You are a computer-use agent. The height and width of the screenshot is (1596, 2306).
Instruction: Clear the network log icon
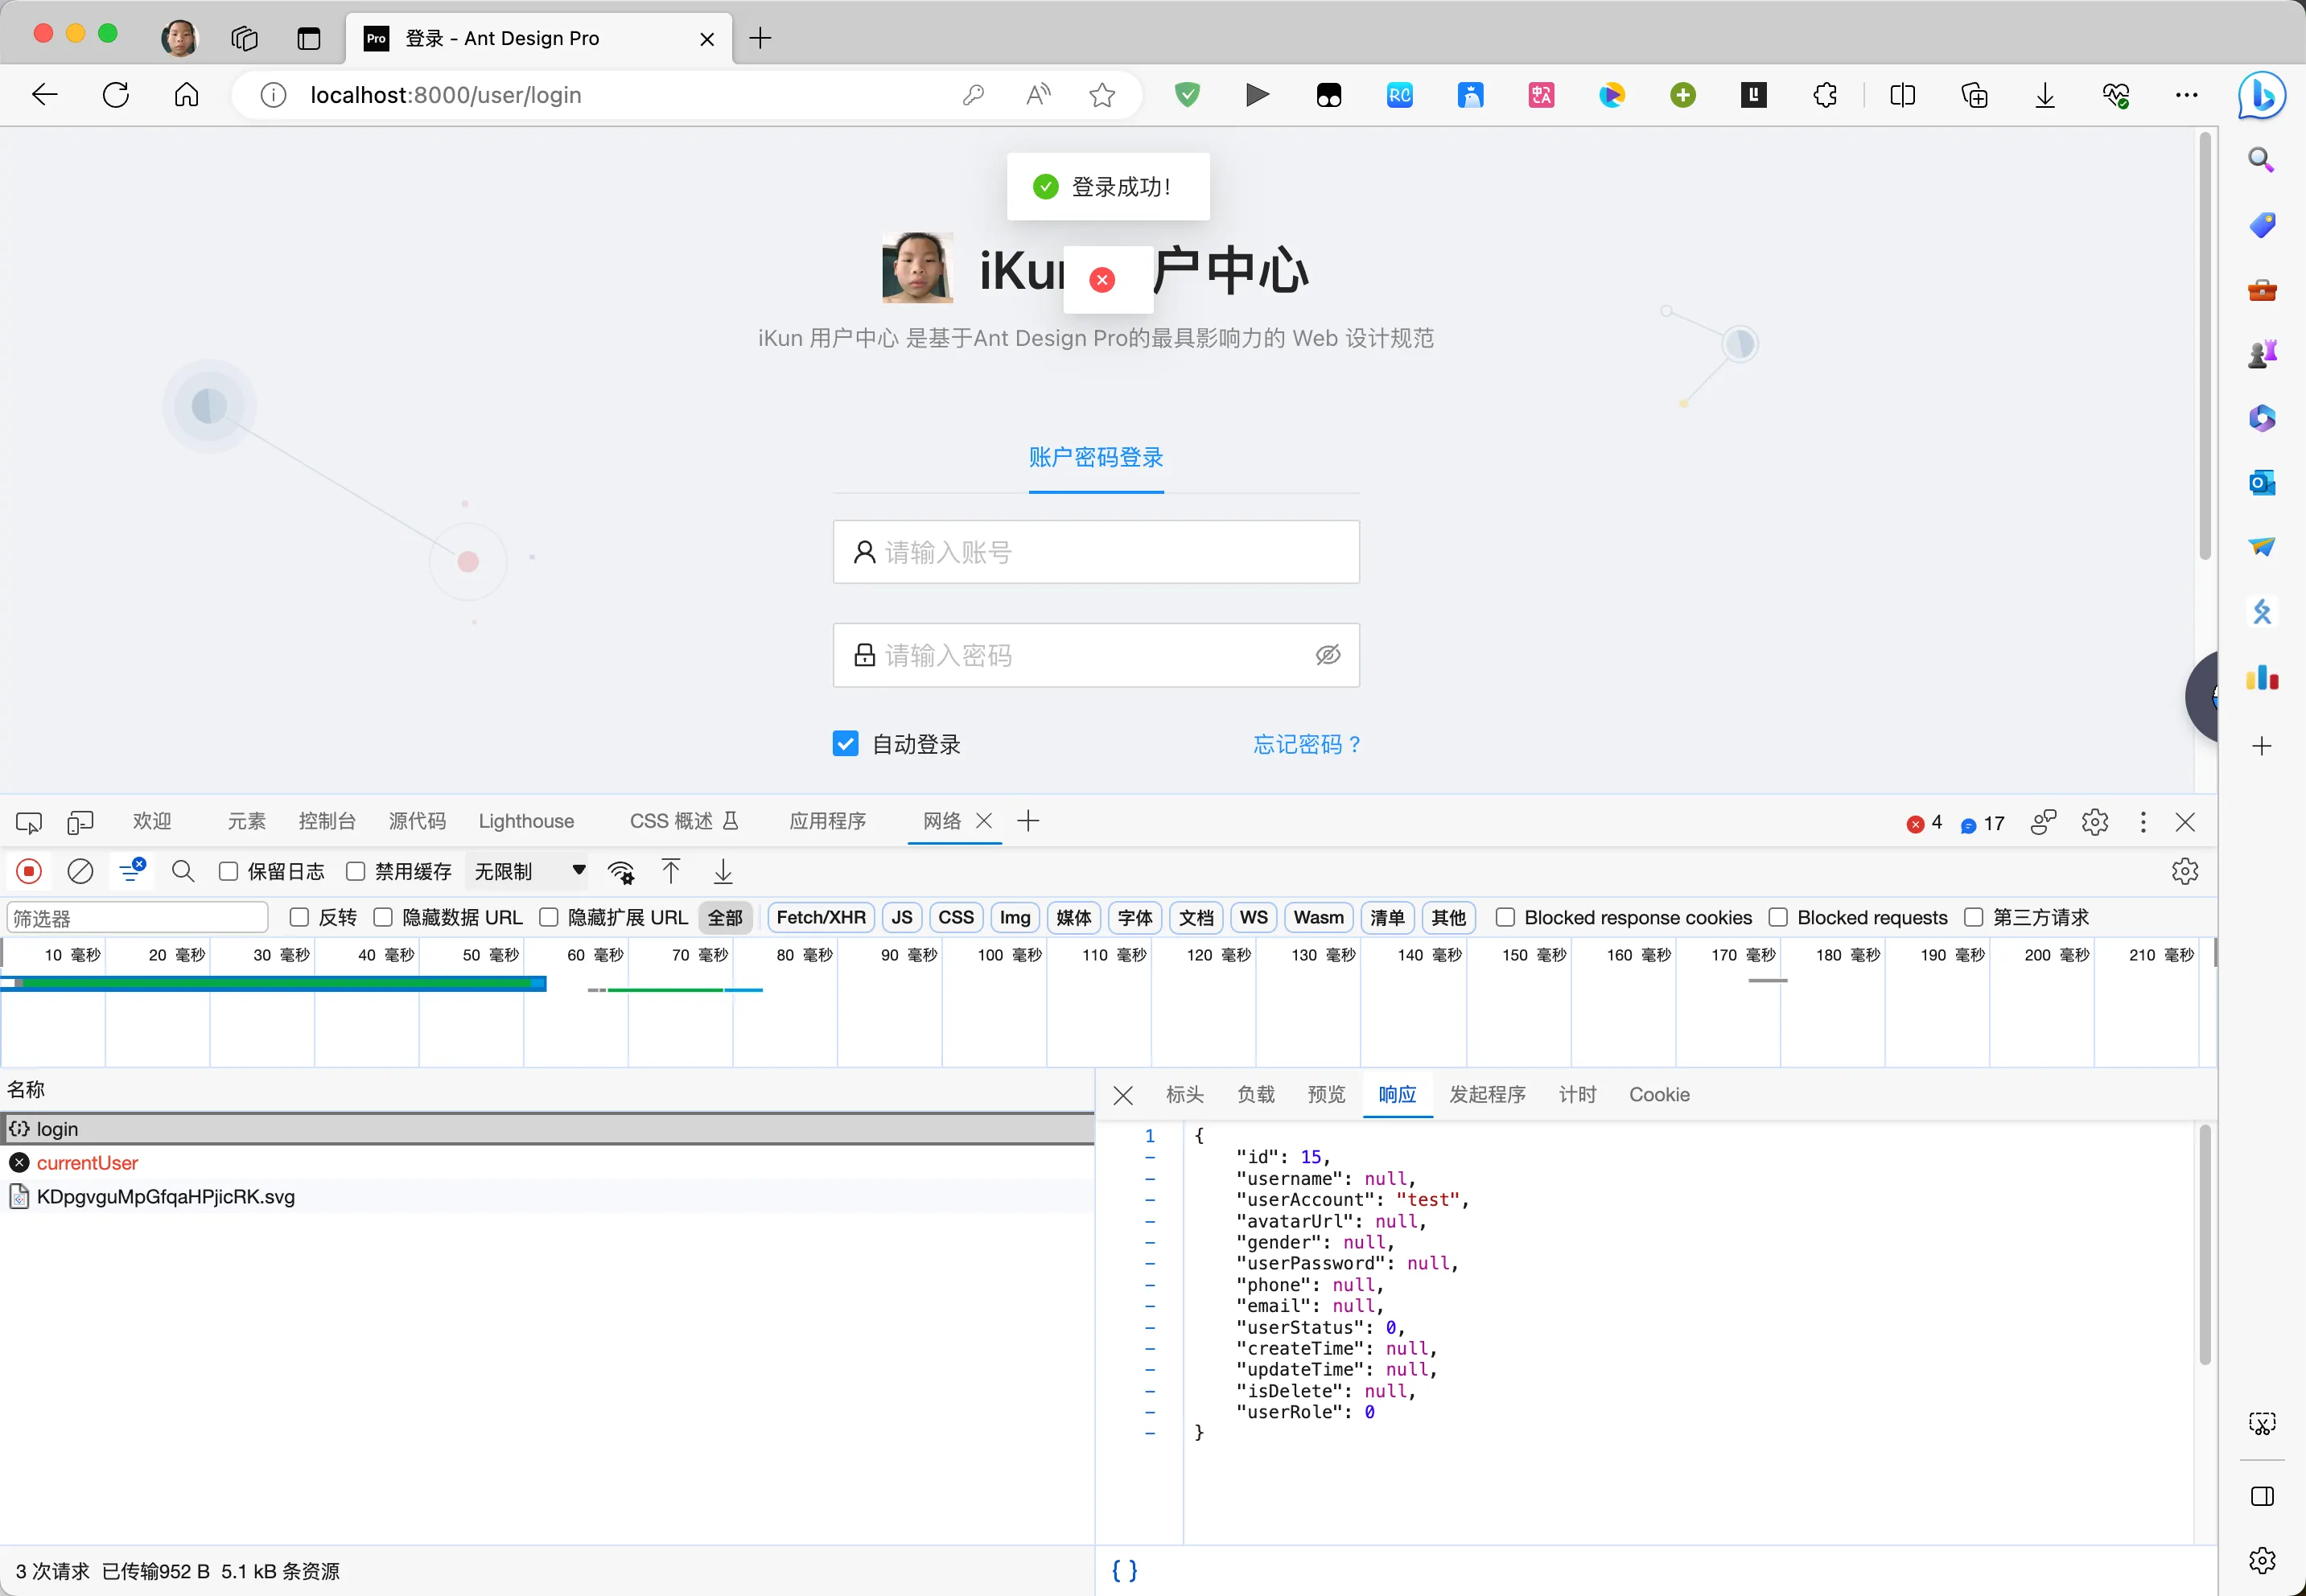(x=80, y=872)
